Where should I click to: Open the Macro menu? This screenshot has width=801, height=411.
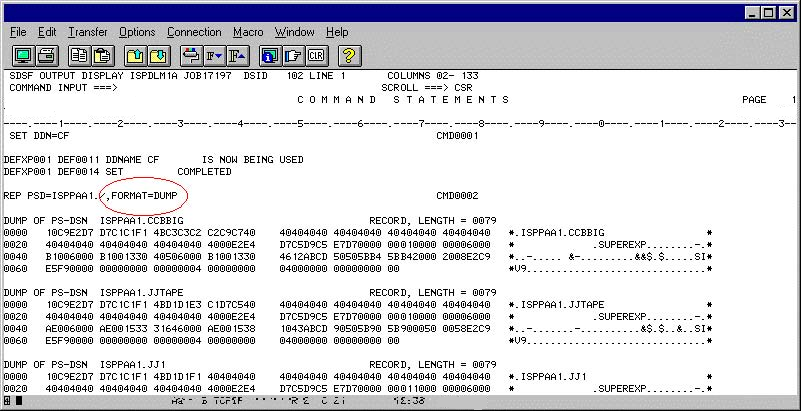[x=248, y=32]
